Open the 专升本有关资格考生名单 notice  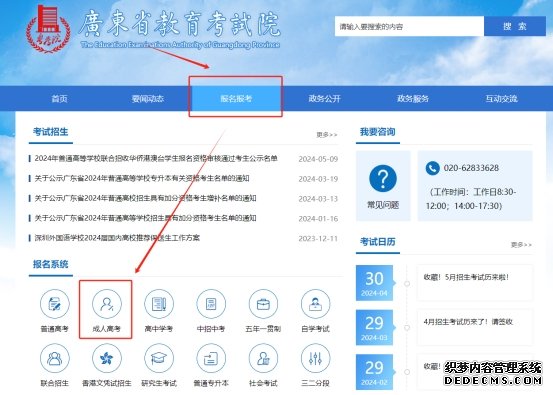click(142, 178)
